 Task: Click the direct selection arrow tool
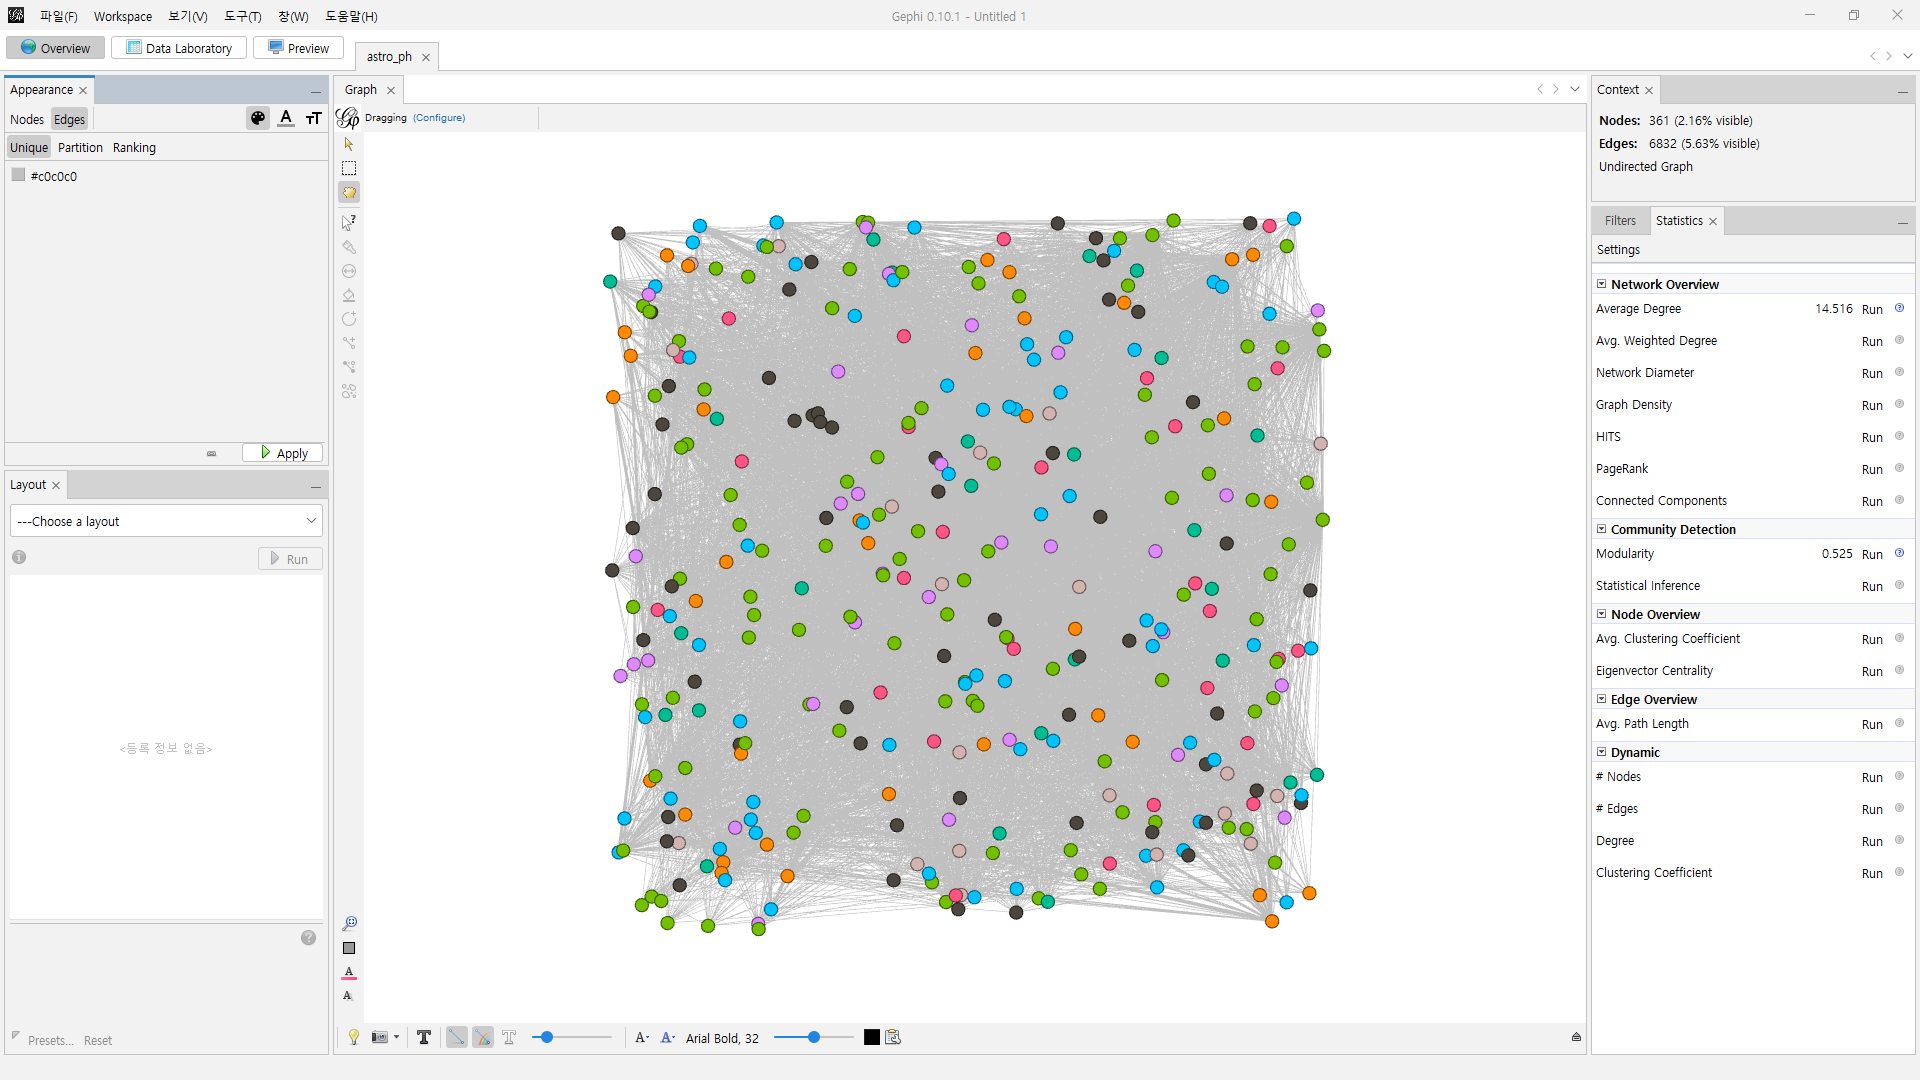349,144
